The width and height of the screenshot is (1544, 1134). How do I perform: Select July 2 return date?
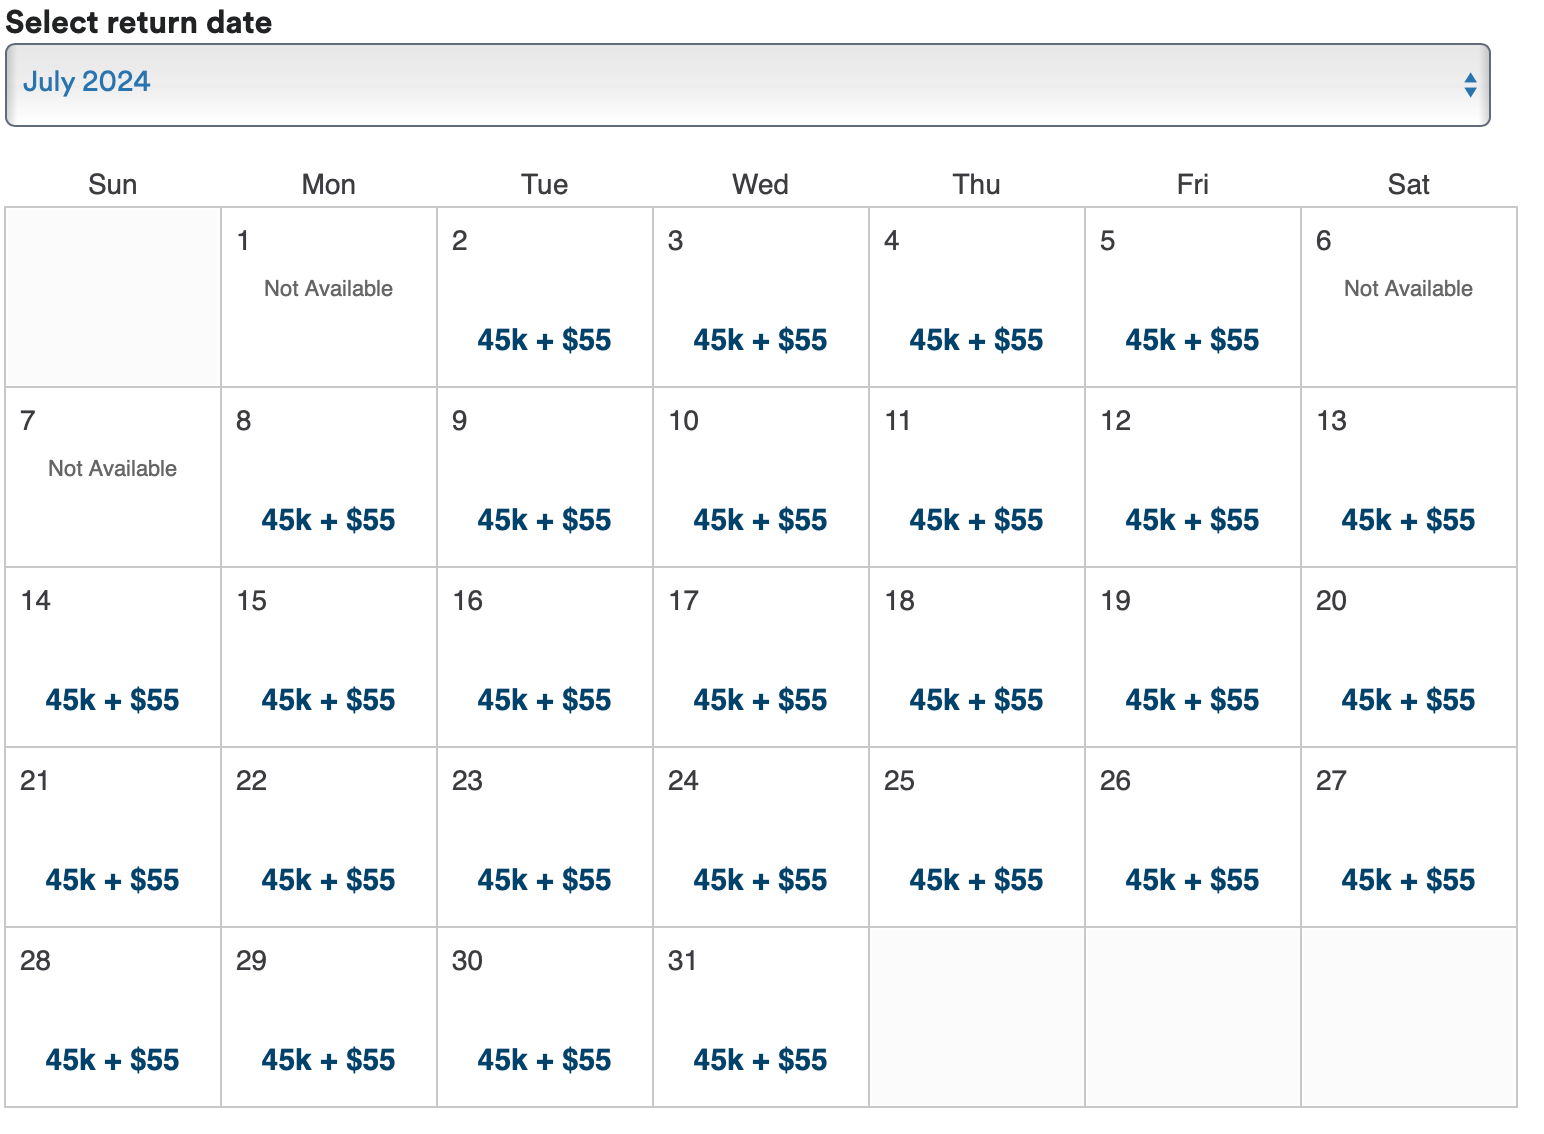544,340
